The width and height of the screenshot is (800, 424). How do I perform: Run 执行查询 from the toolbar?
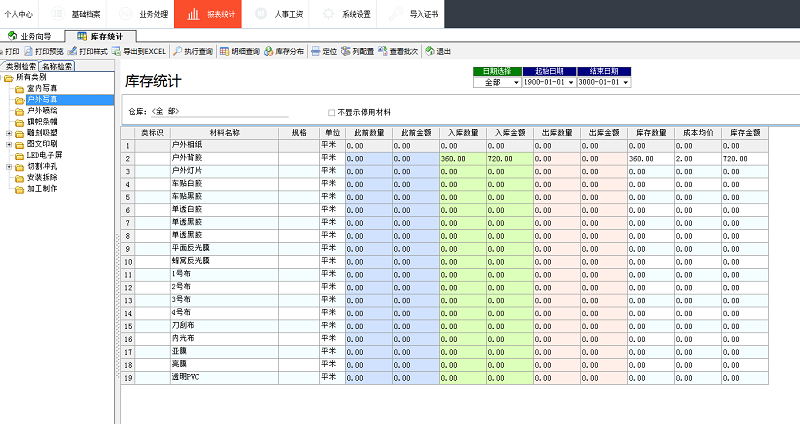coord(192,50)
